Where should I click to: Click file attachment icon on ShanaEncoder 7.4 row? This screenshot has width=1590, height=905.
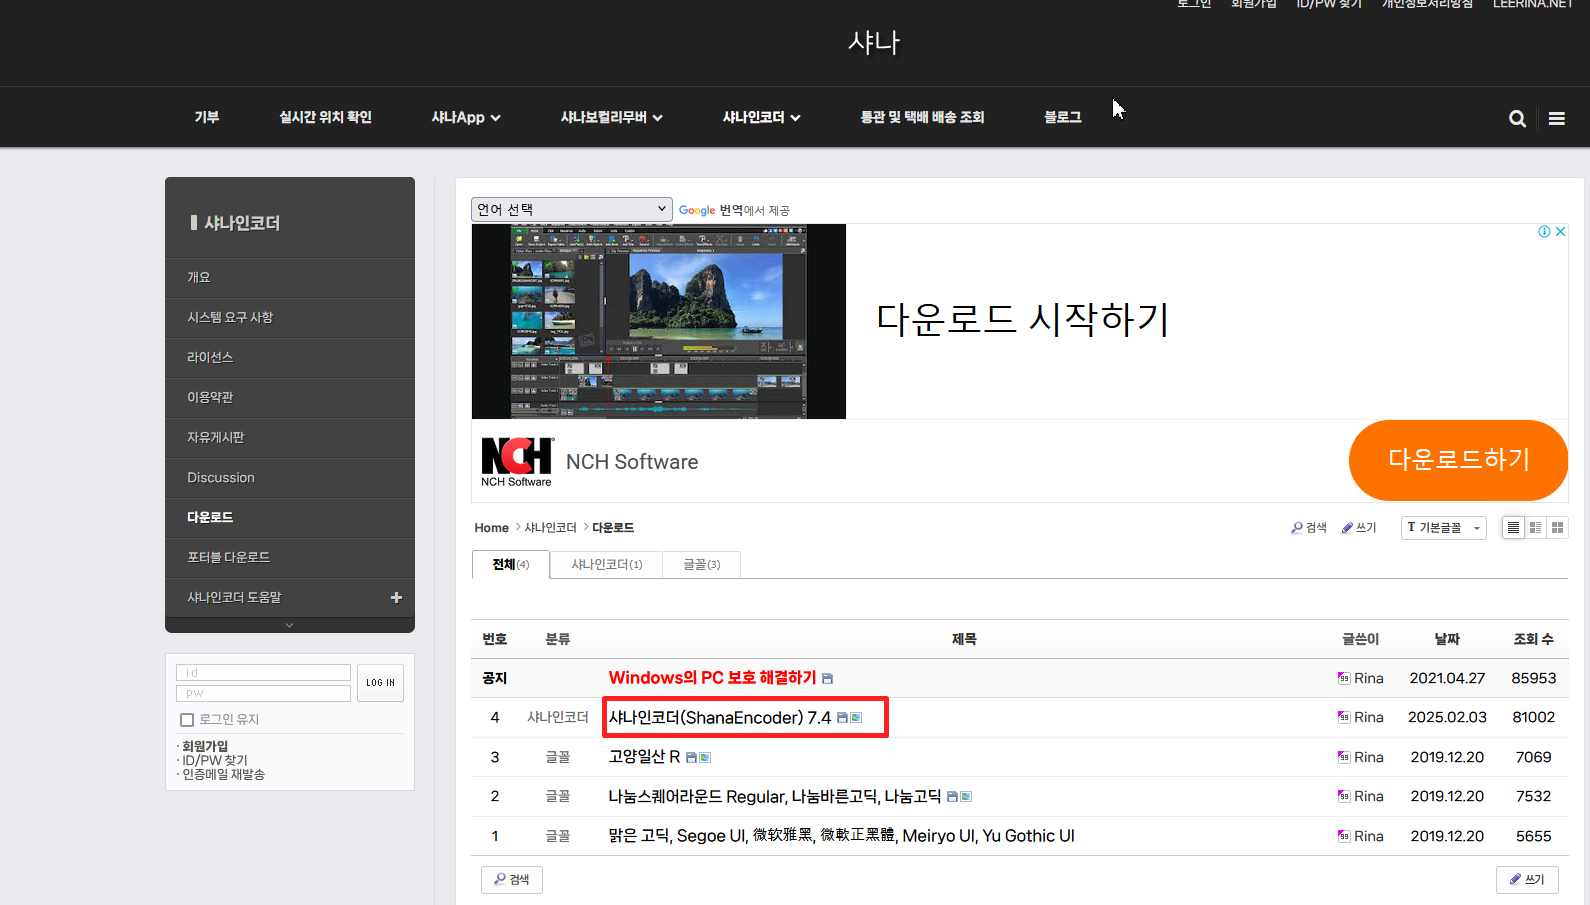pos(842,718)
